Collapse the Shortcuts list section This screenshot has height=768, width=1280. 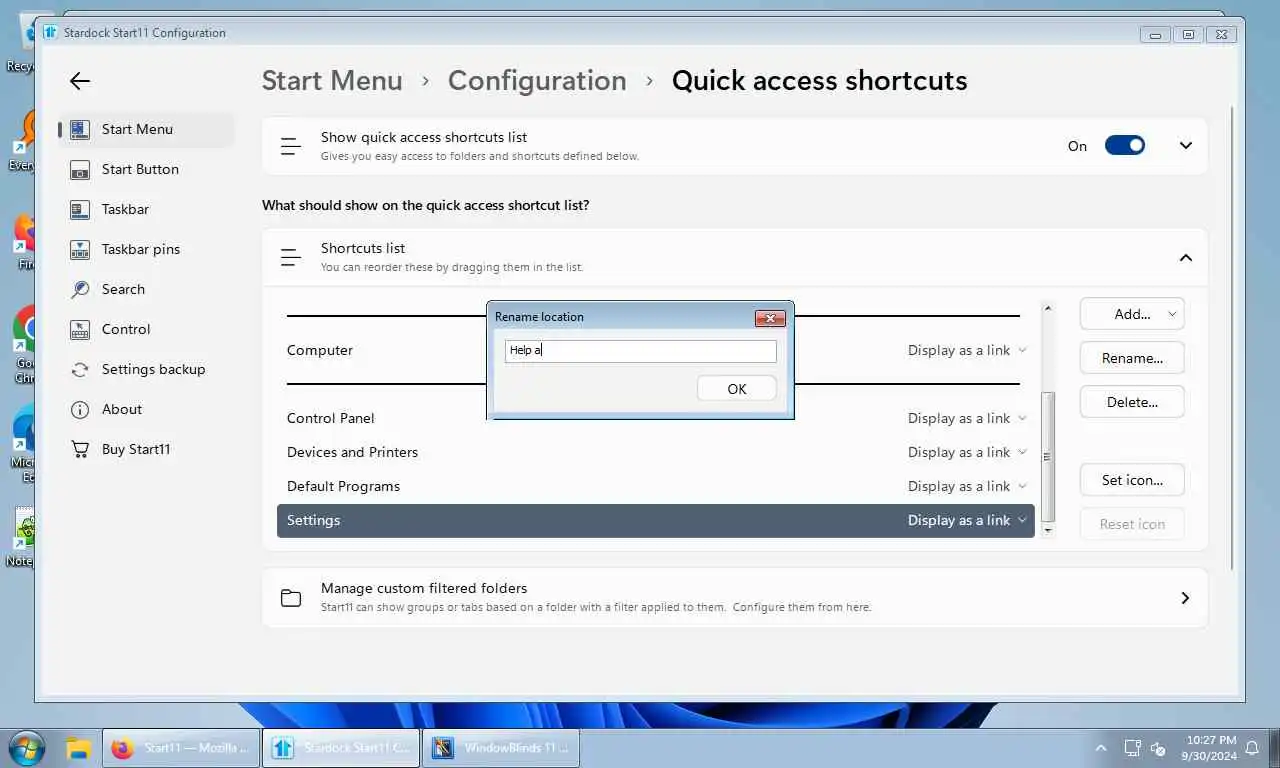1185,258
